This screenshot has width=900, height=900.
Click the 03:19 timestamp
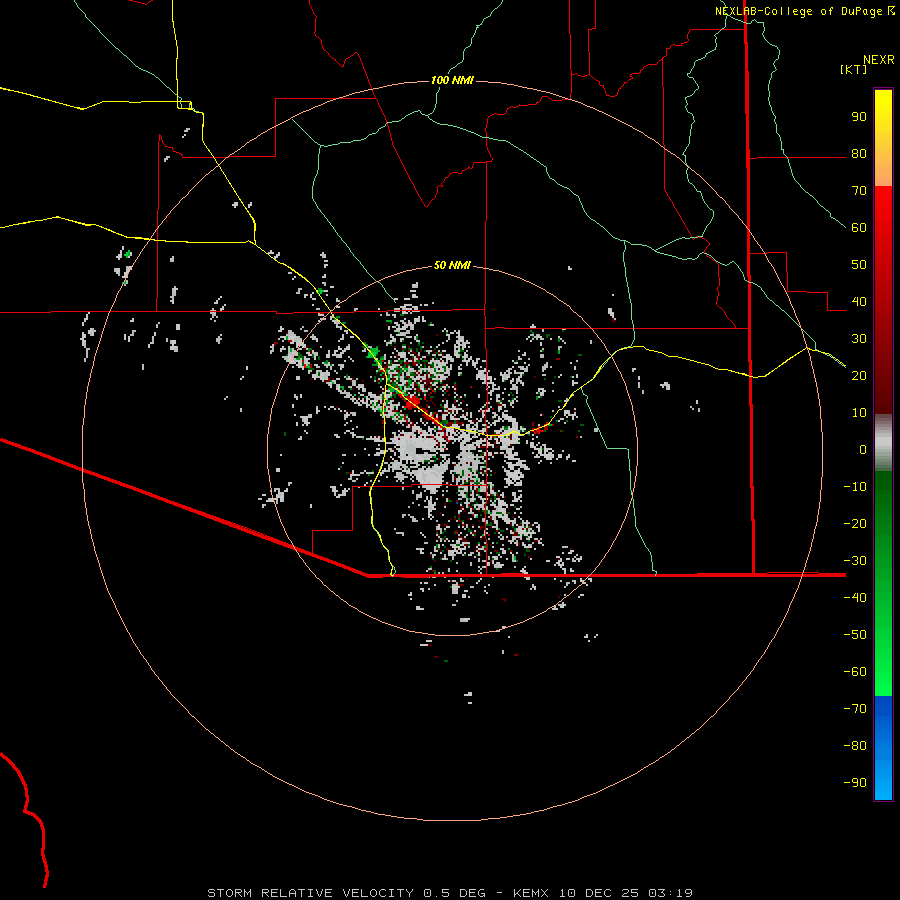click(x=671, y=893)
